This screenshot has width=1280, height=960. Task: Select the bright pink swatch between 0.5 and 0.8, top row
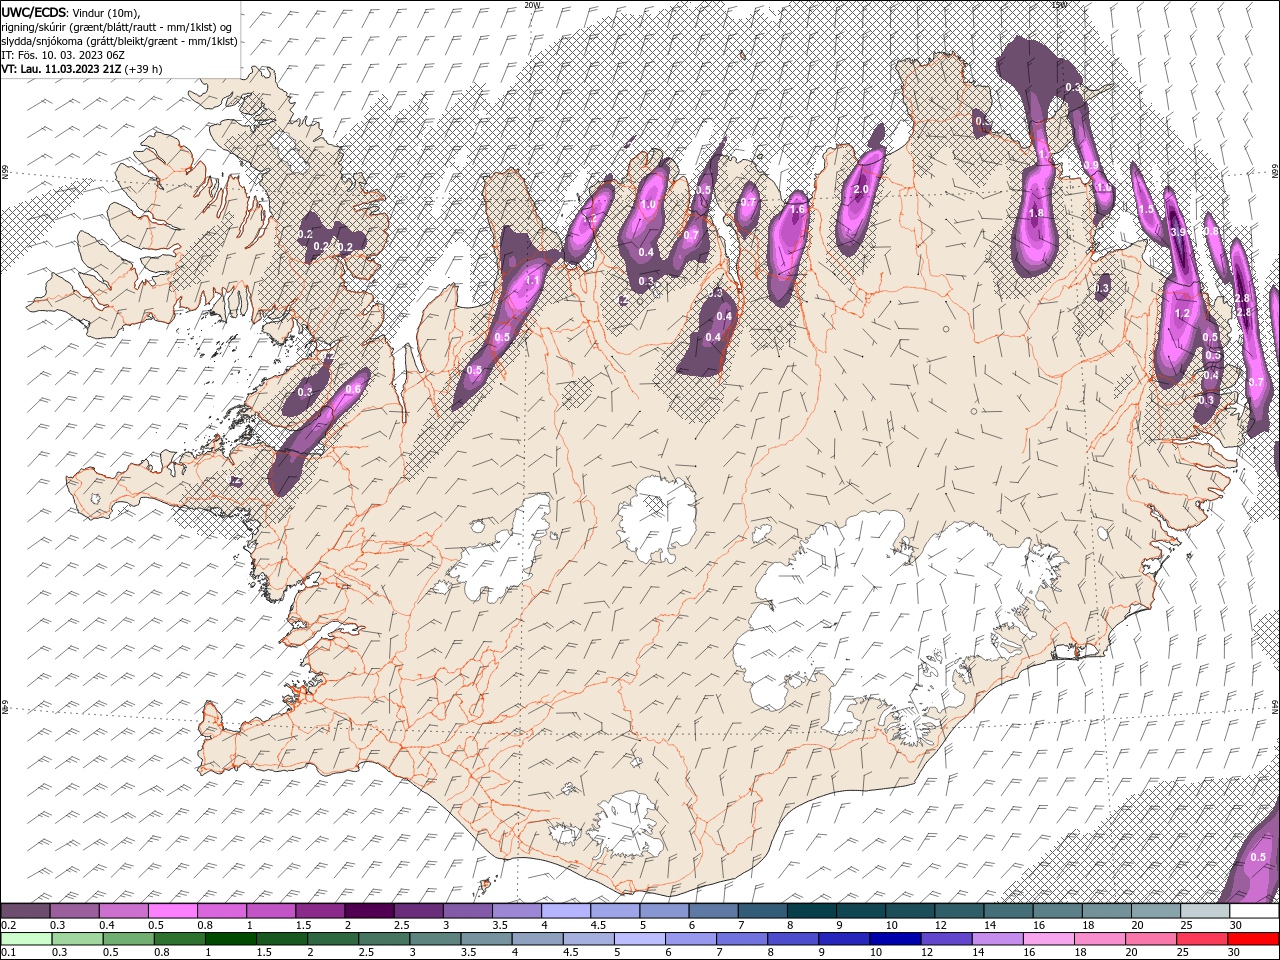173,910
